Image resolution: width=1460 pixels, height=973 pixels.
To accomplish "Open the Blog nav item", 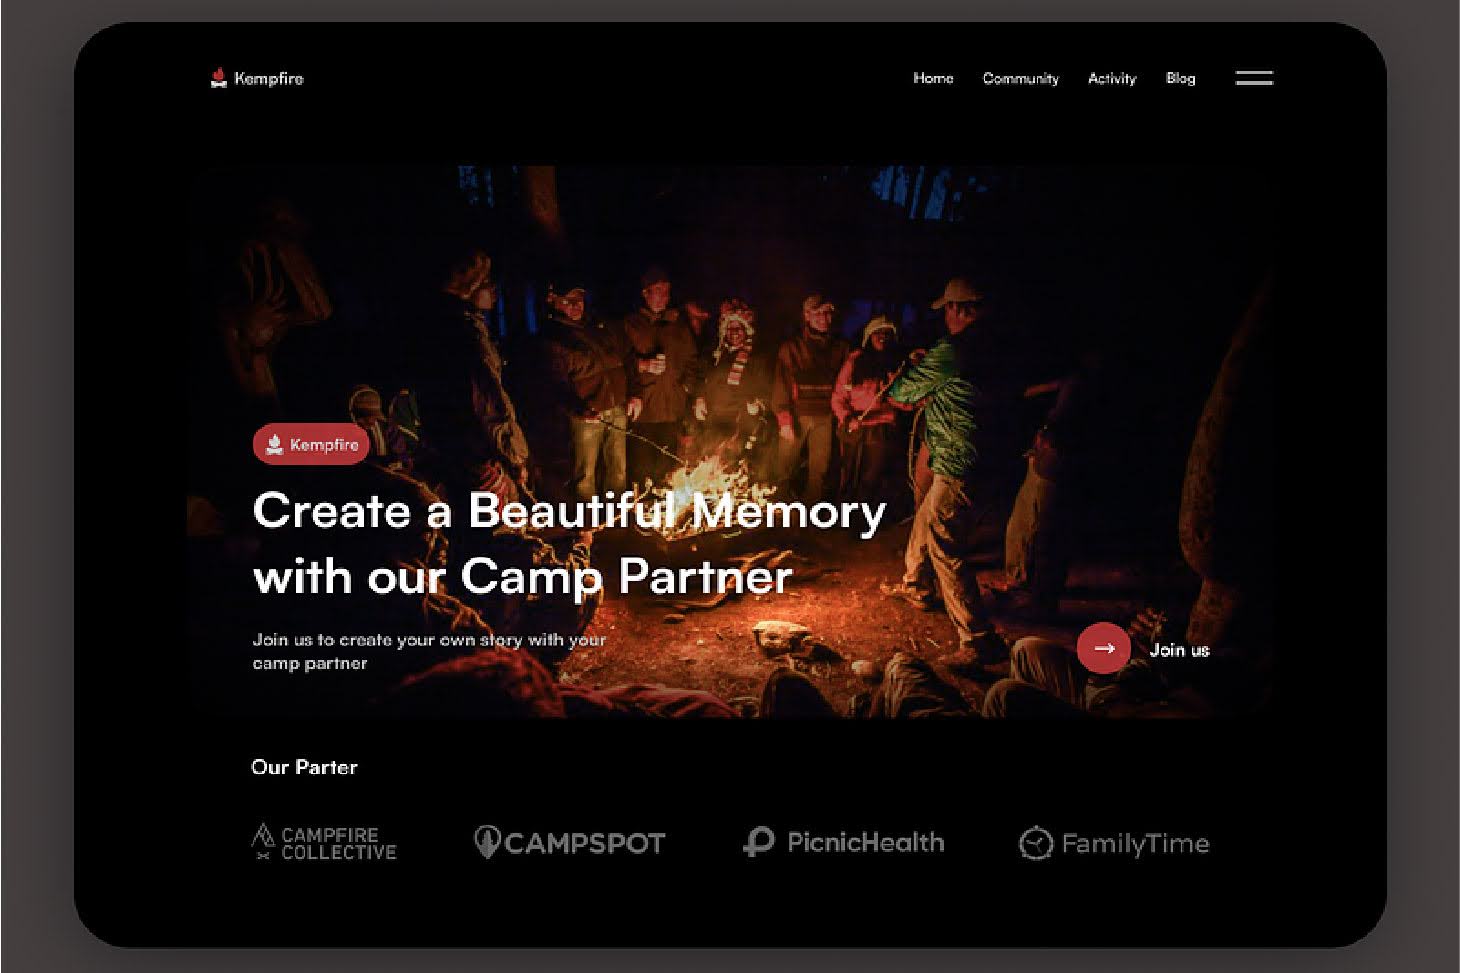I will coord(1180,78).
